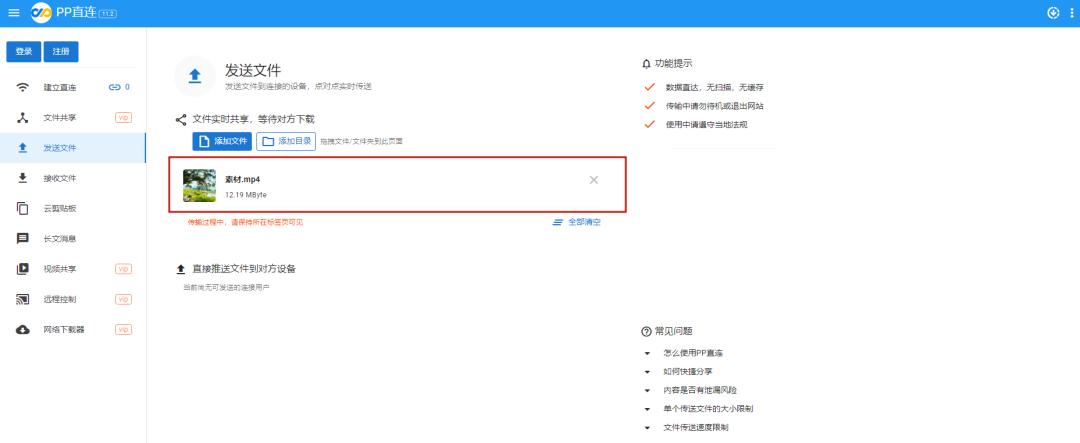
Task: Open 网络下载器 in sidebar
Action: point(73,330)
